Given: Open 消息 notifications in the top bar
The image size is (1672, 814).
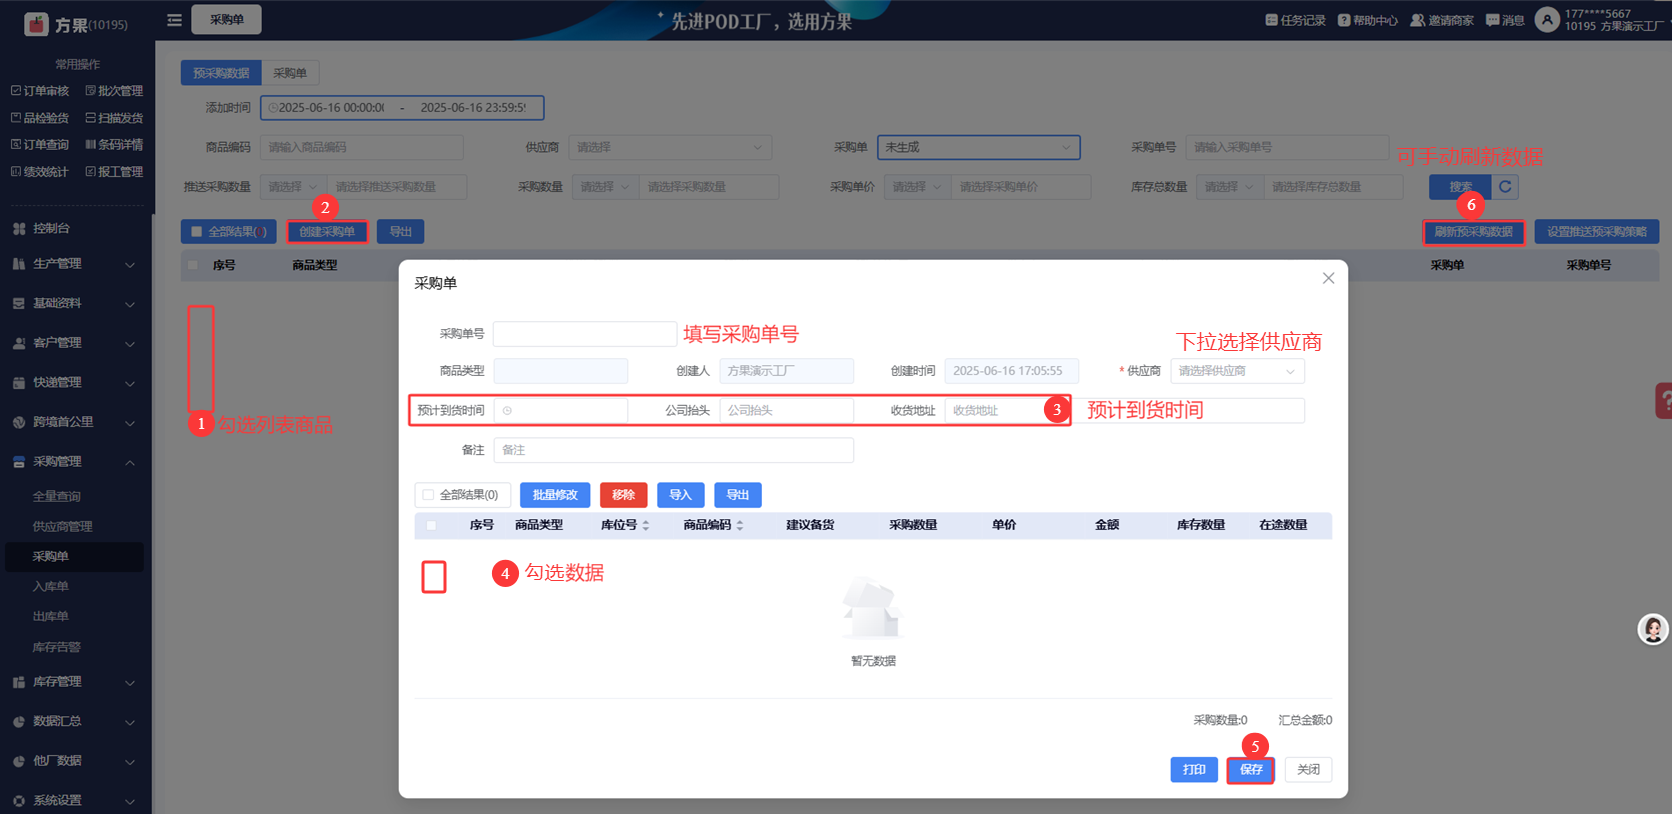Looking at the screenshot, I should pos(1504,20).
